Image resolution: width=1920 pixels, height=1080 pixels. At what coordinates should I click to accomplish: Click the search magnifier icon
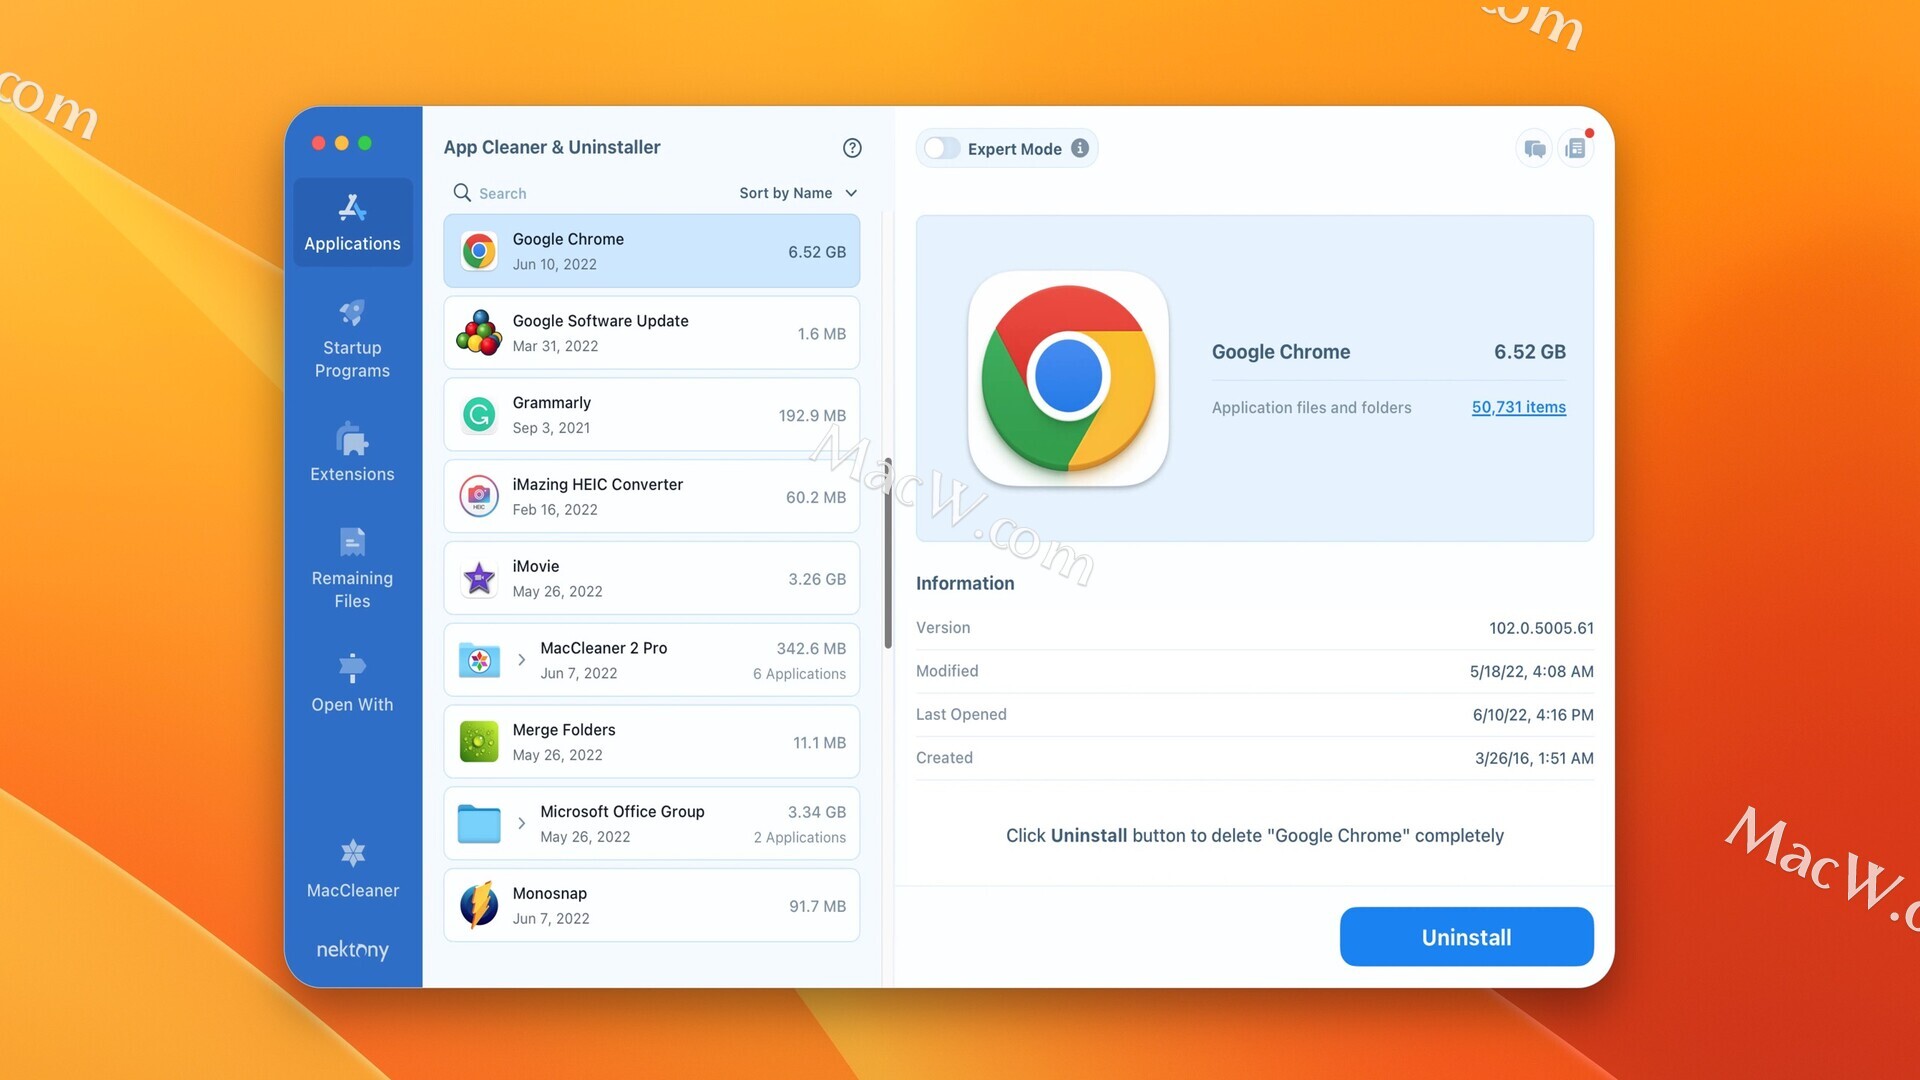[462, 192]
